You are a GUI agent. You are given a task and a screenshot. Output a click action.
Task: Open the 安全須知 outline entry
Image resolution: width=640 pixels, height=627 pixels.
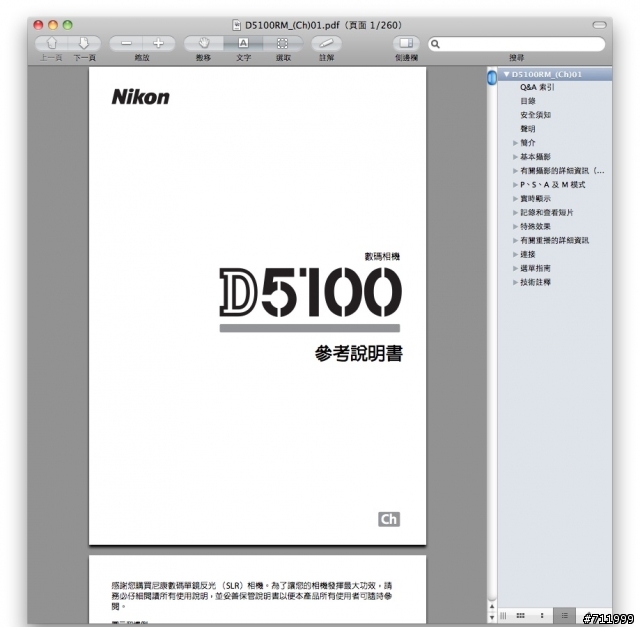click(x=536, y=115)
